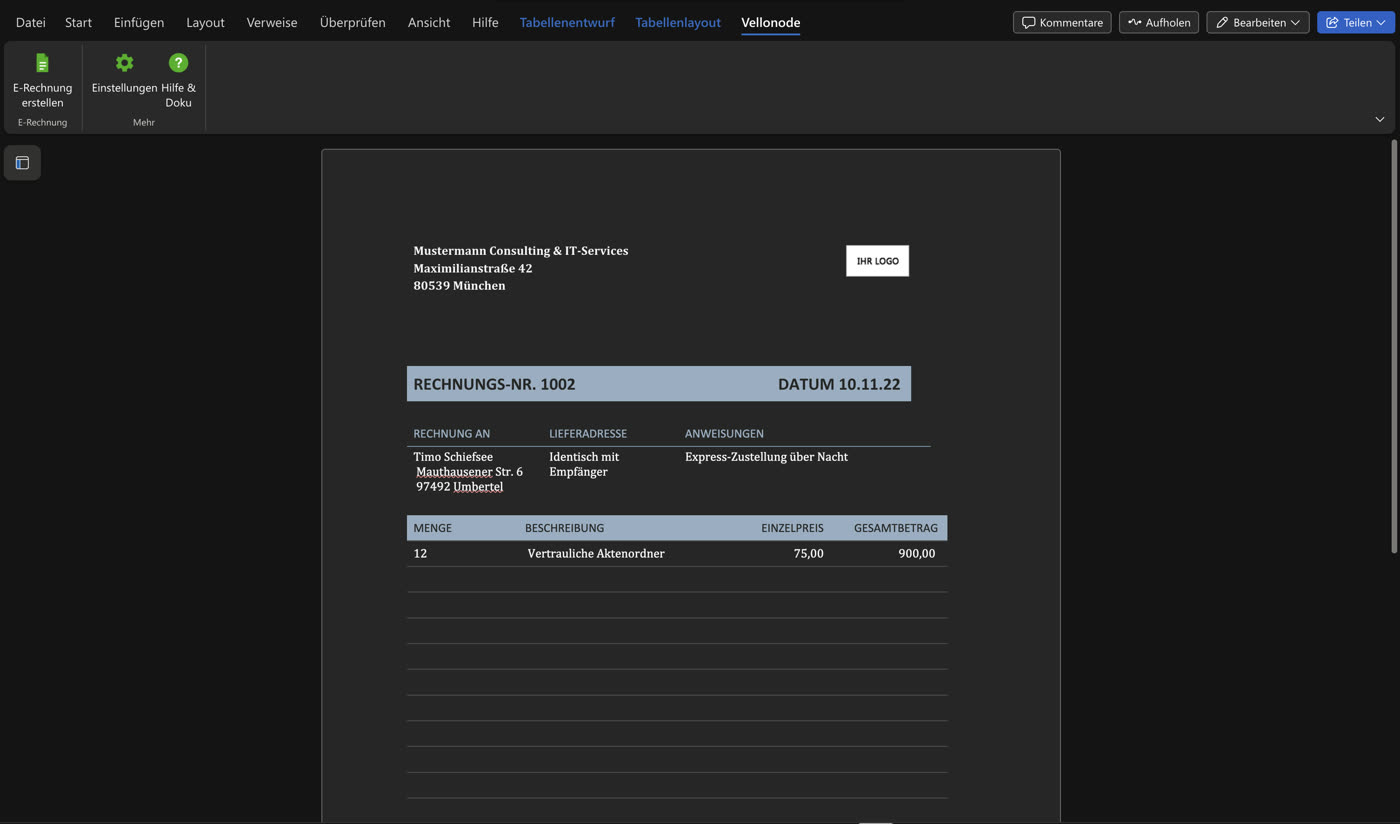The height and width of the screenshot is (824, 1400).
Task: Open the Hilfe tab
Action: [x=485, y=22]
